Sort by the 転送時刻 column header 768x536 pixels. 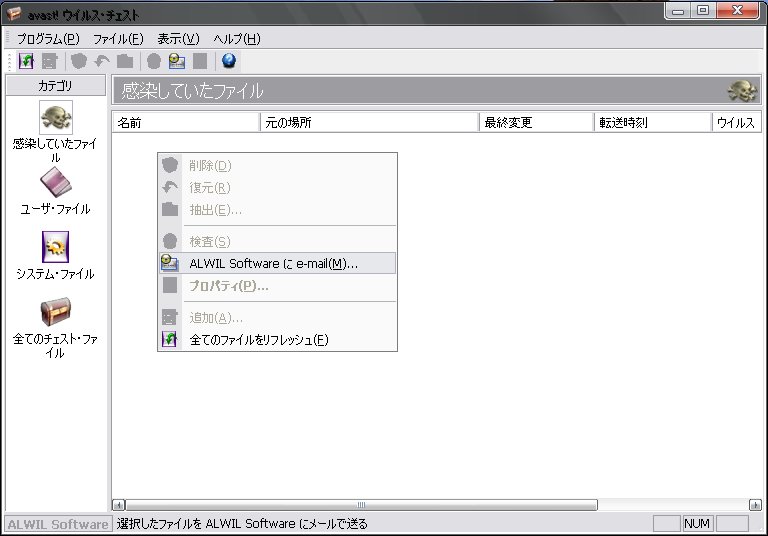pos(653,122)
